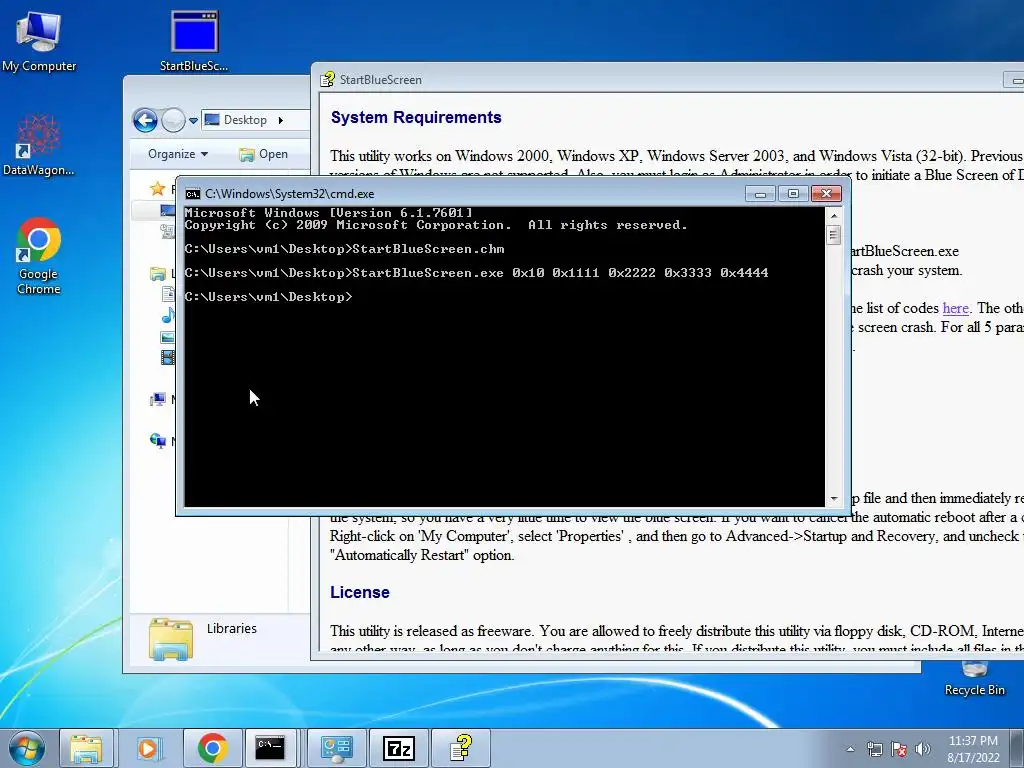
Task: Select the Favorites star in Explorer sidebar
Action: pos(157,189)
